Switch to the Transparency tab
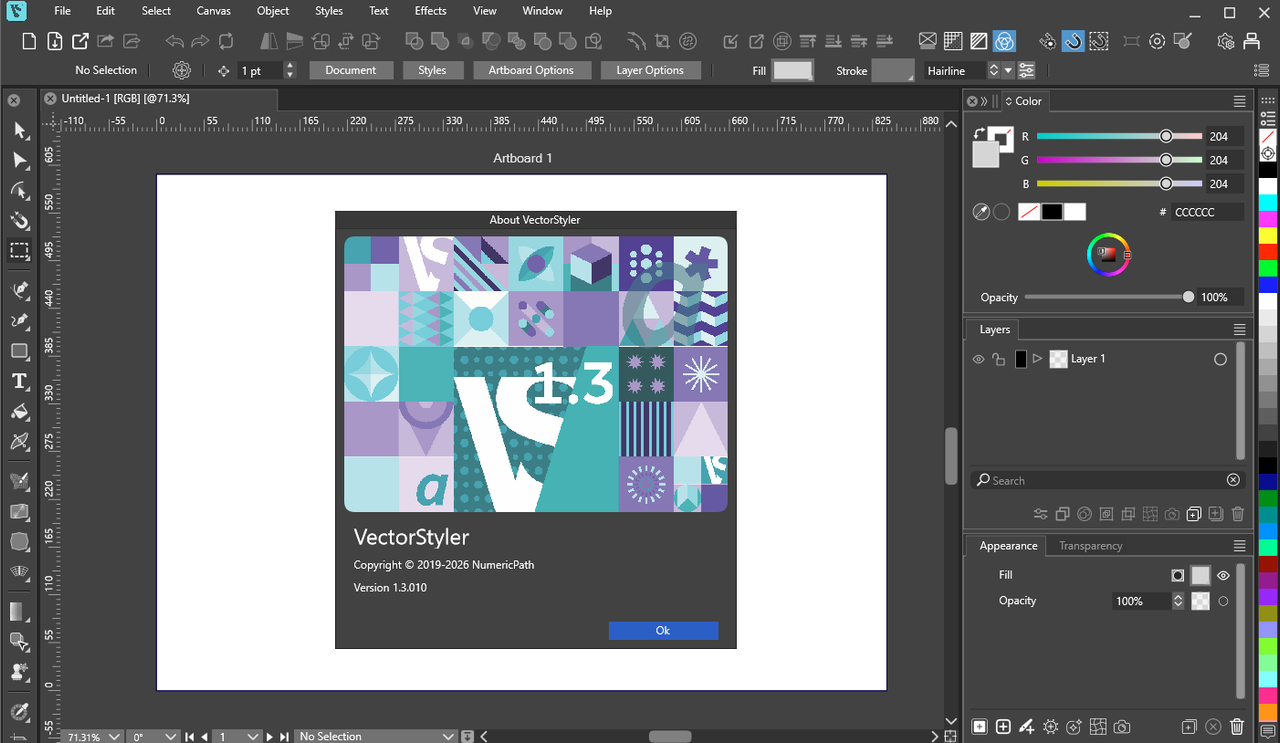Viewport: 1280px width, 743px height. point(1090,546)
